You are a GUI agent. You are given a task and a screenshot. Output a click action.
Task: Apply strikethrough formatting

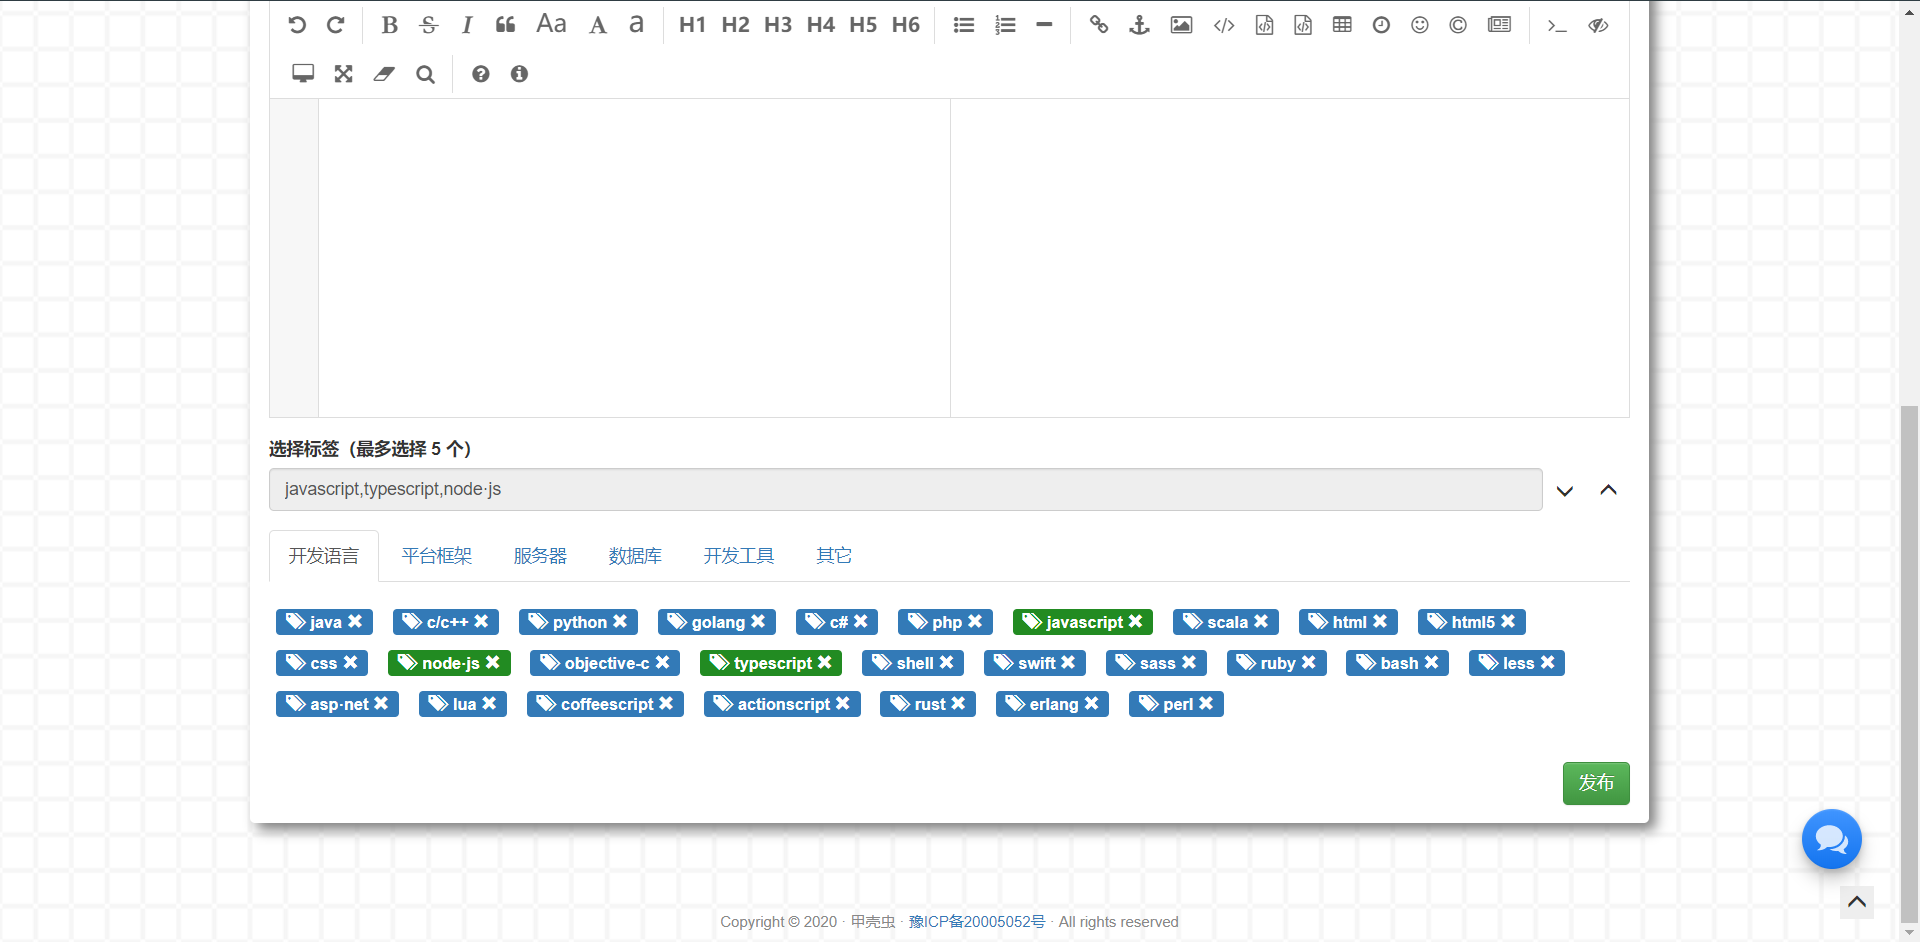(x=429, y=25)
